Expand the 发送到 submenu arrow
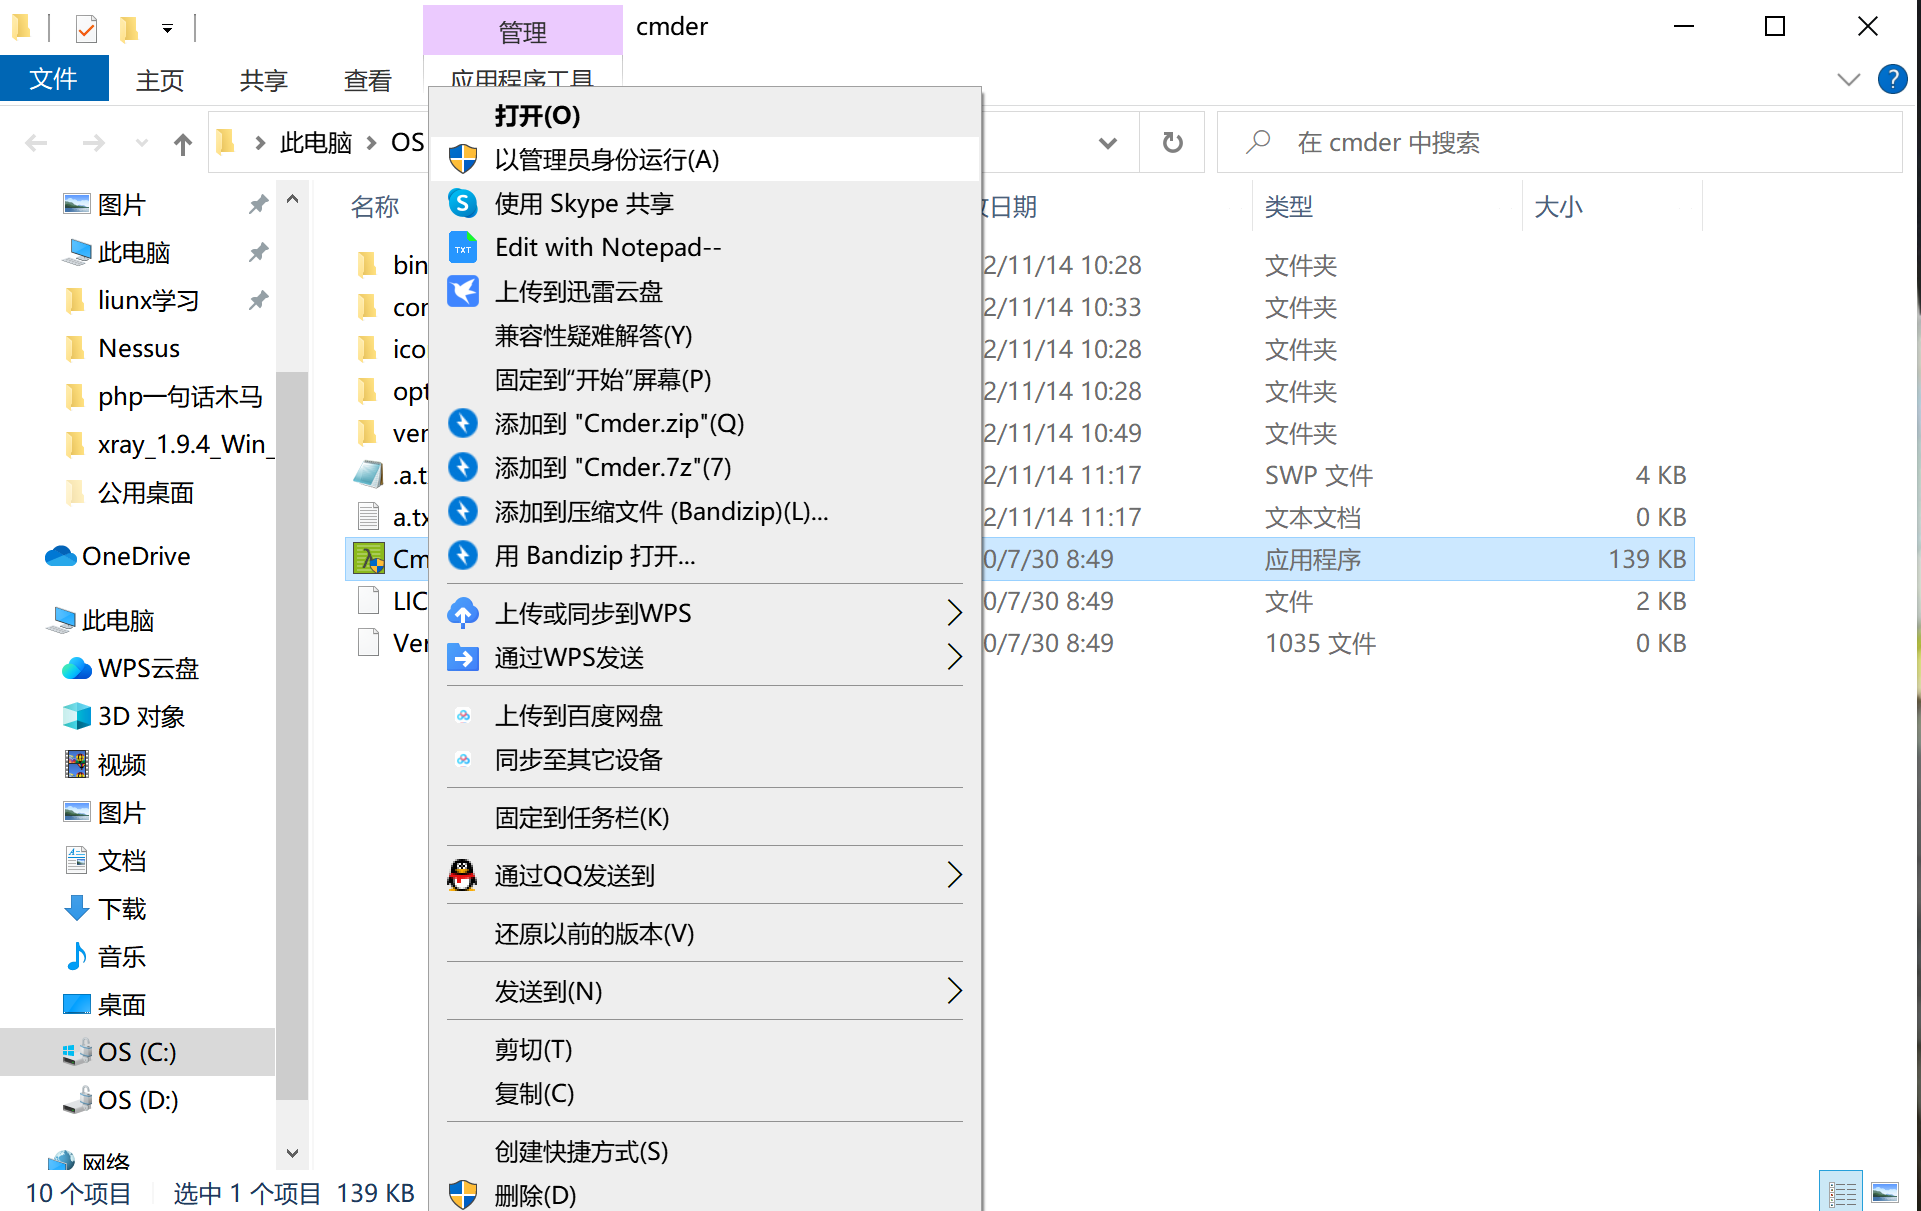 (953, 991)
